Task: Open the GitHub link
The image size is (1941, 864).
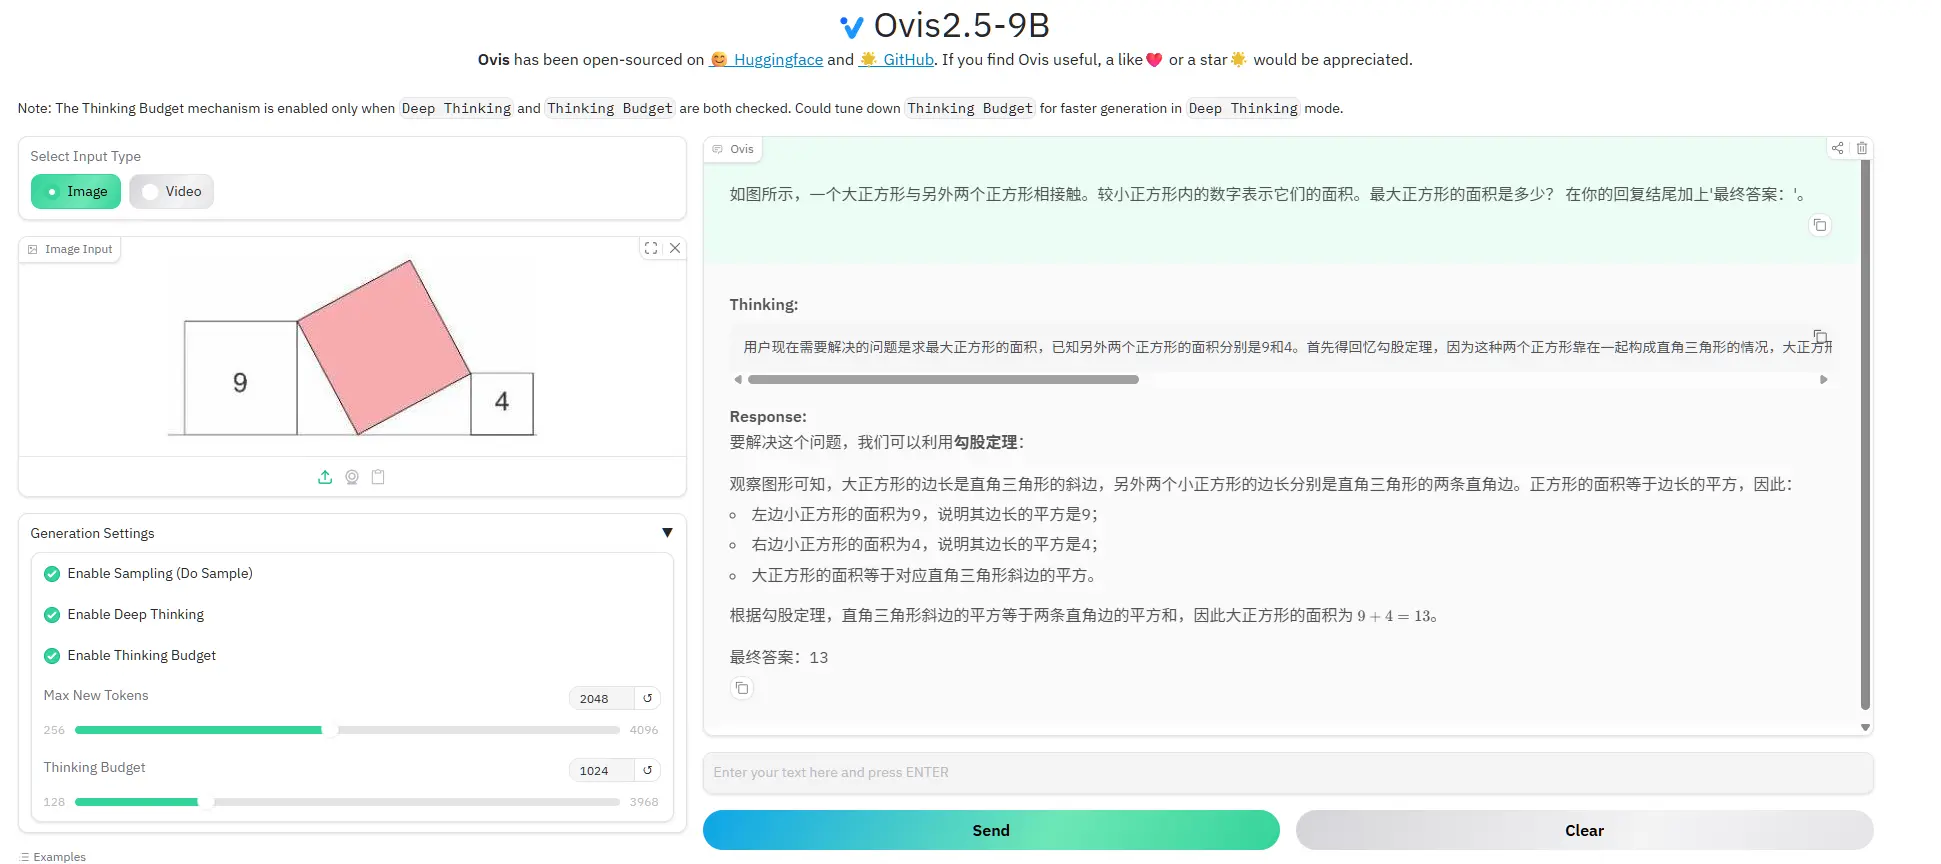Action: click(896, 60)
